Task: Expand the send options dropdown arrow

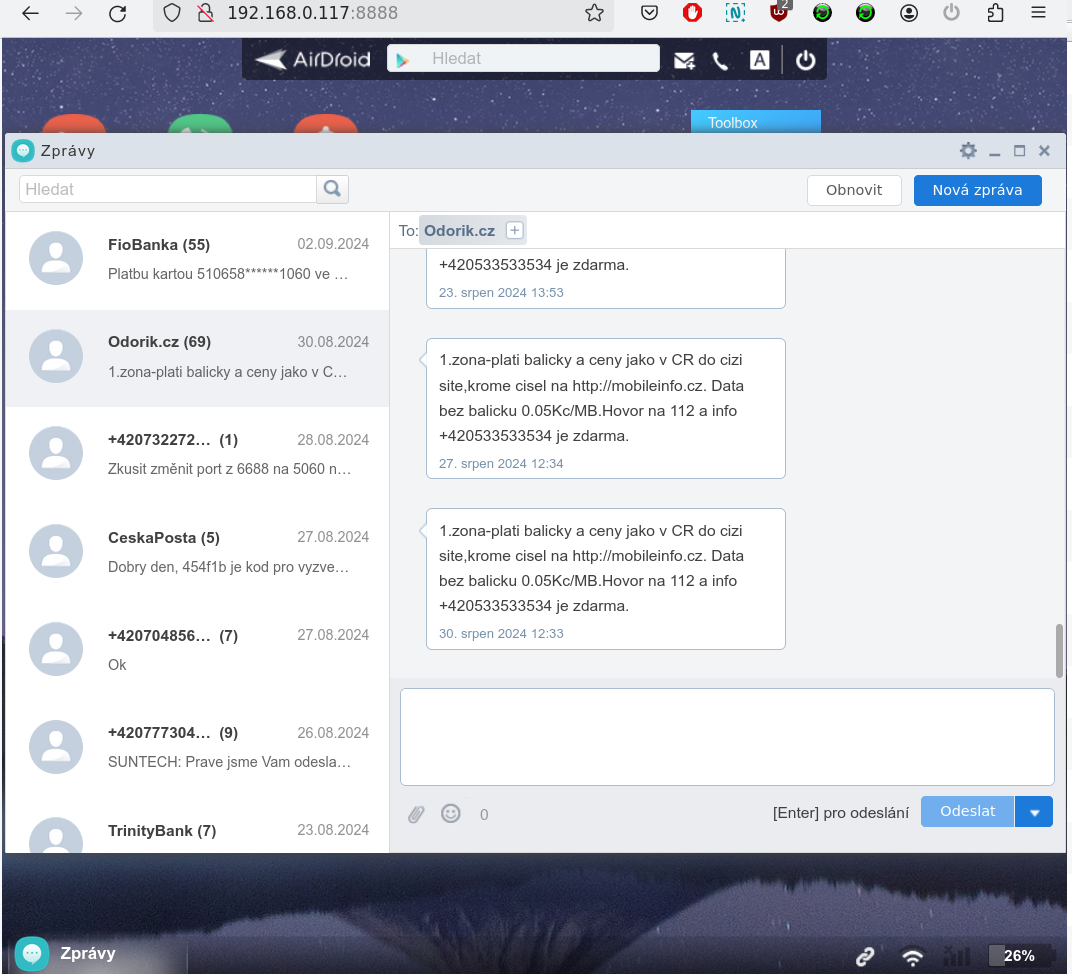Action: [x=1034, y=812]
